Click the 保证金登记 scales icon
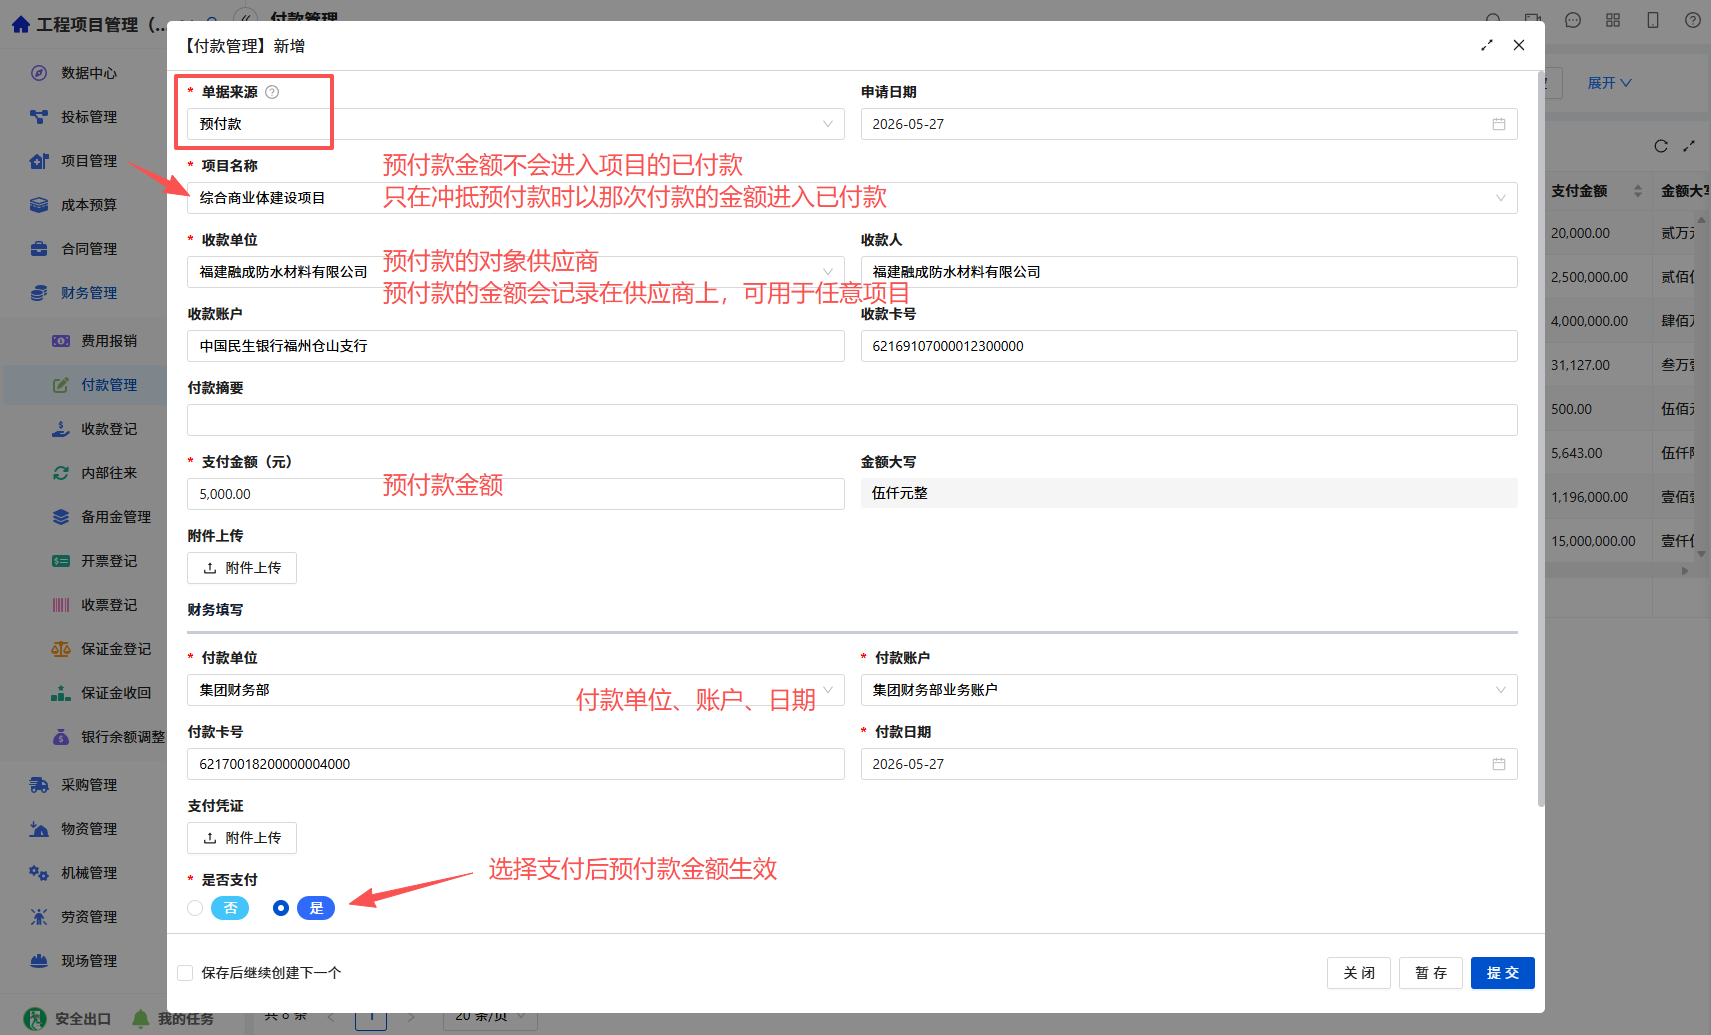This screenshot has height=1035, width=1711. click(x=61, y=649)
